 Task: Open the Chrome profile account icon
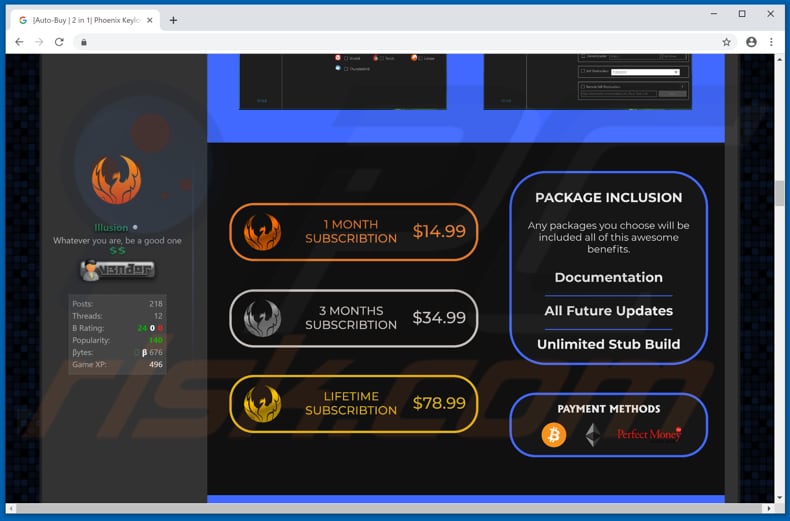(x=751, y=42)
